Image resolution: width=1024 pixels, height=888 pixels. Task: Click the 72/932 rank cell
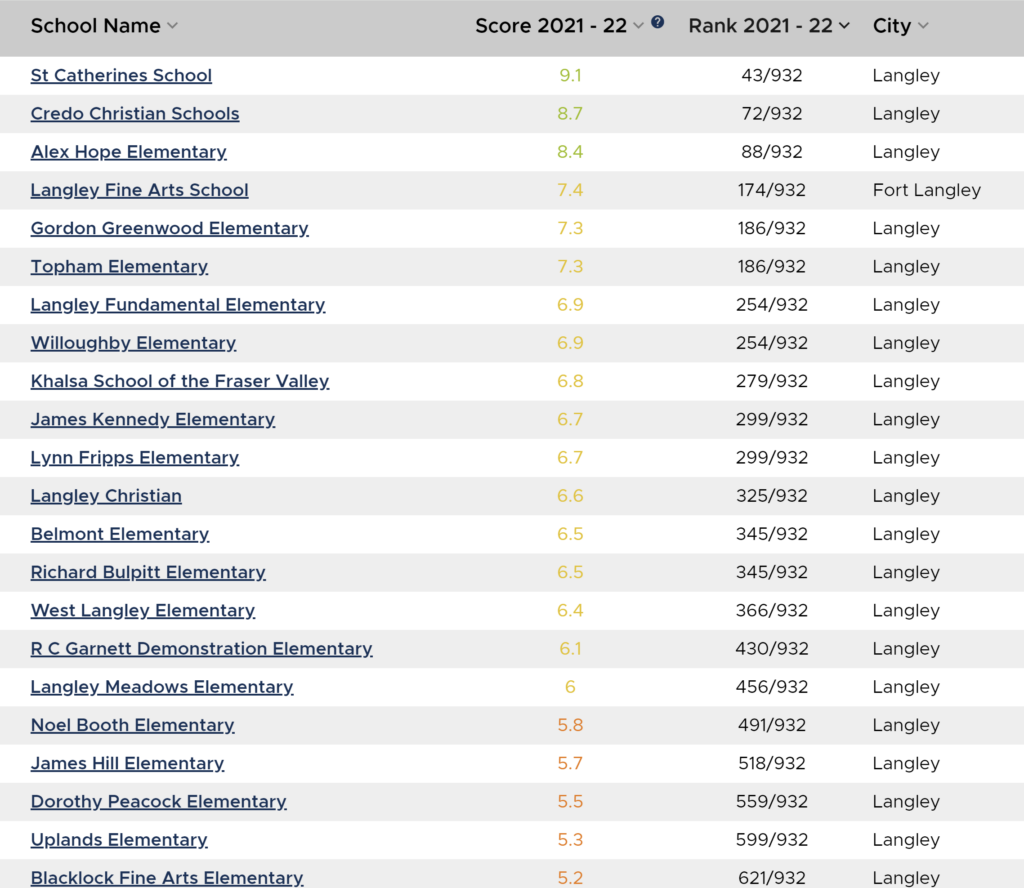tap(772, 114)
